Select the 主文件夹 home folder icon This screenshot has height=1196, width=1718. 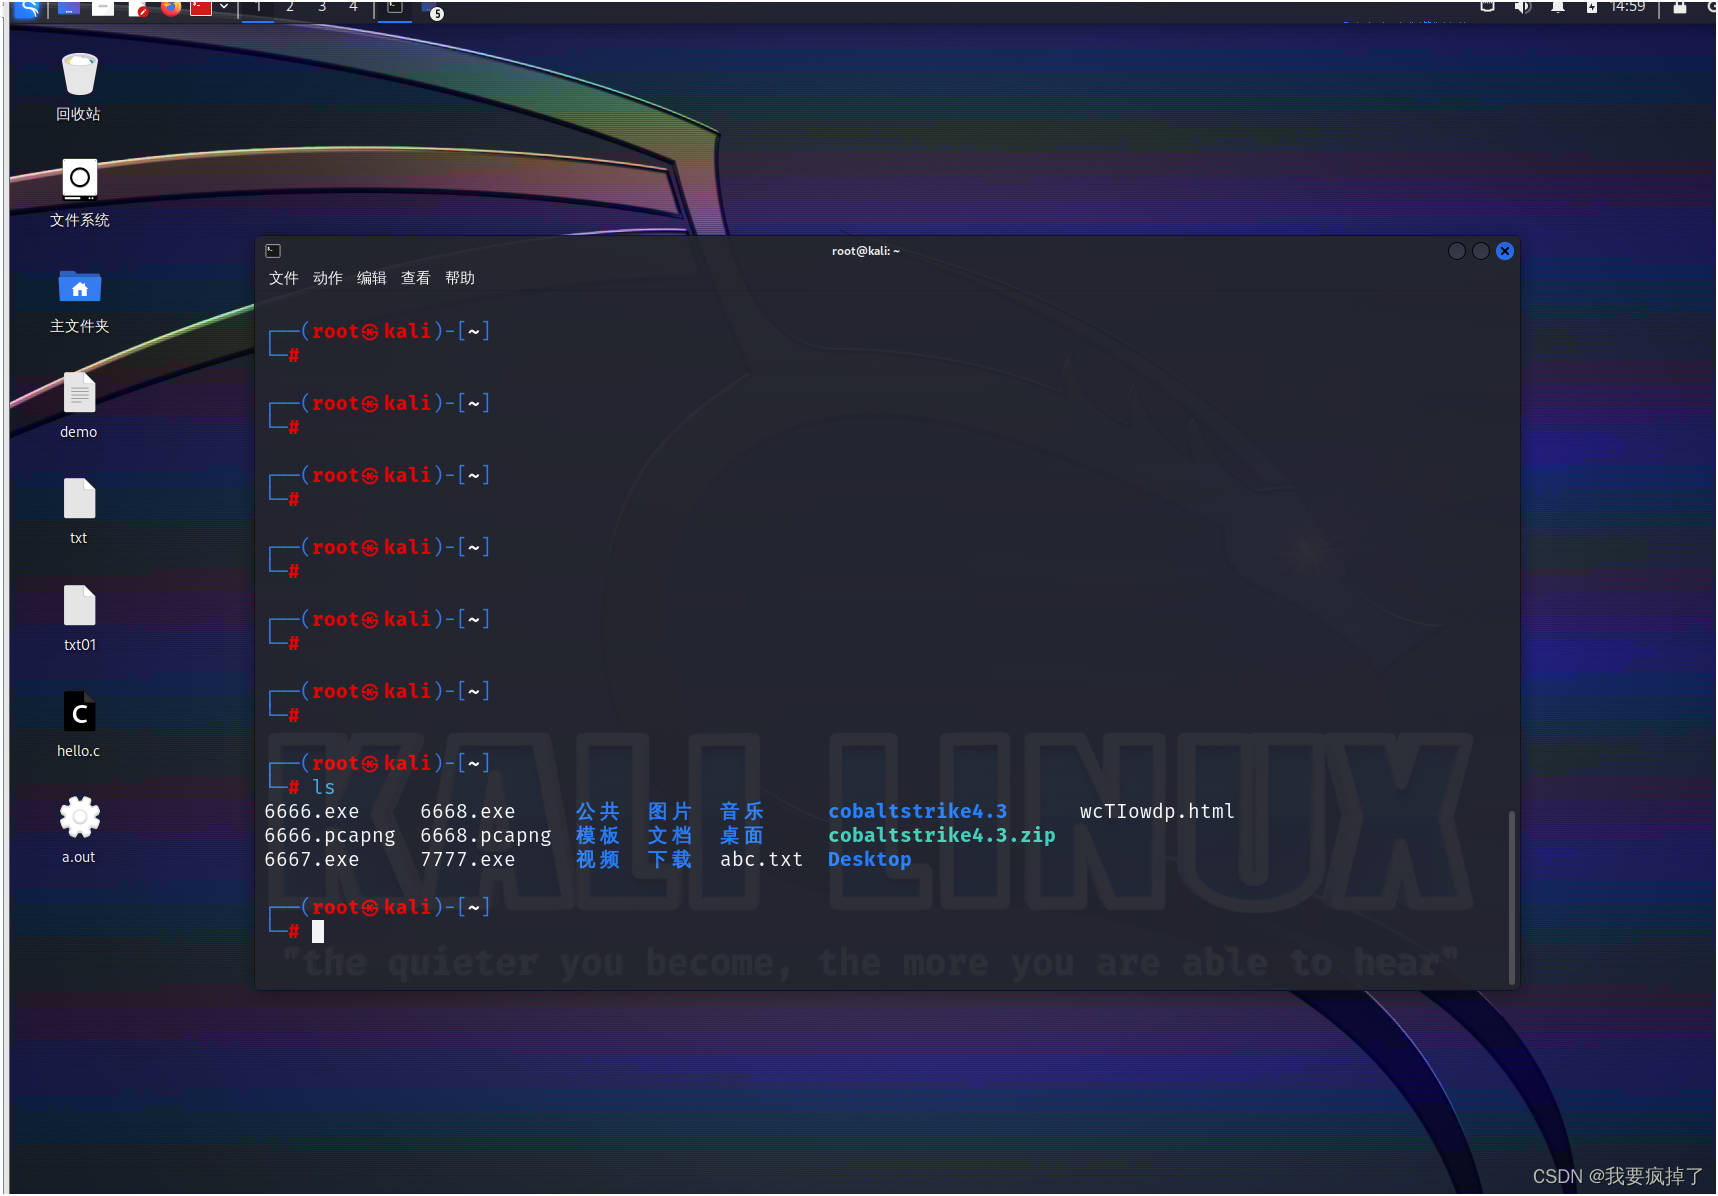point(79,301)
